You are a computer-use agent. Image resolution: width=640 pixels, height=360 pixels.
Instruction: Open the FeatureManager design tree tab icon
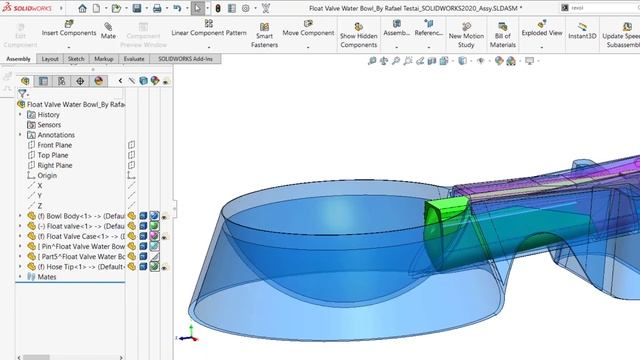[25, 81]
